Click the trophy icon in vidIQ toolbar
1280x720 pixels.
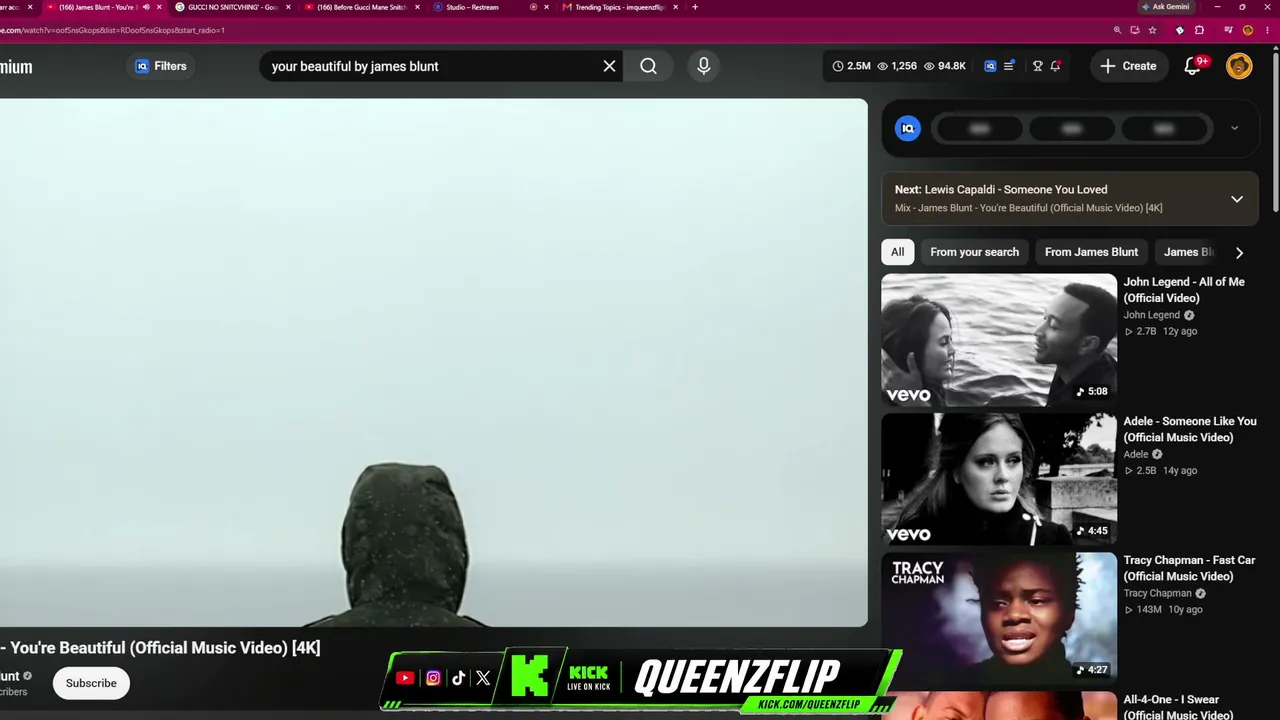(1038, 66)
